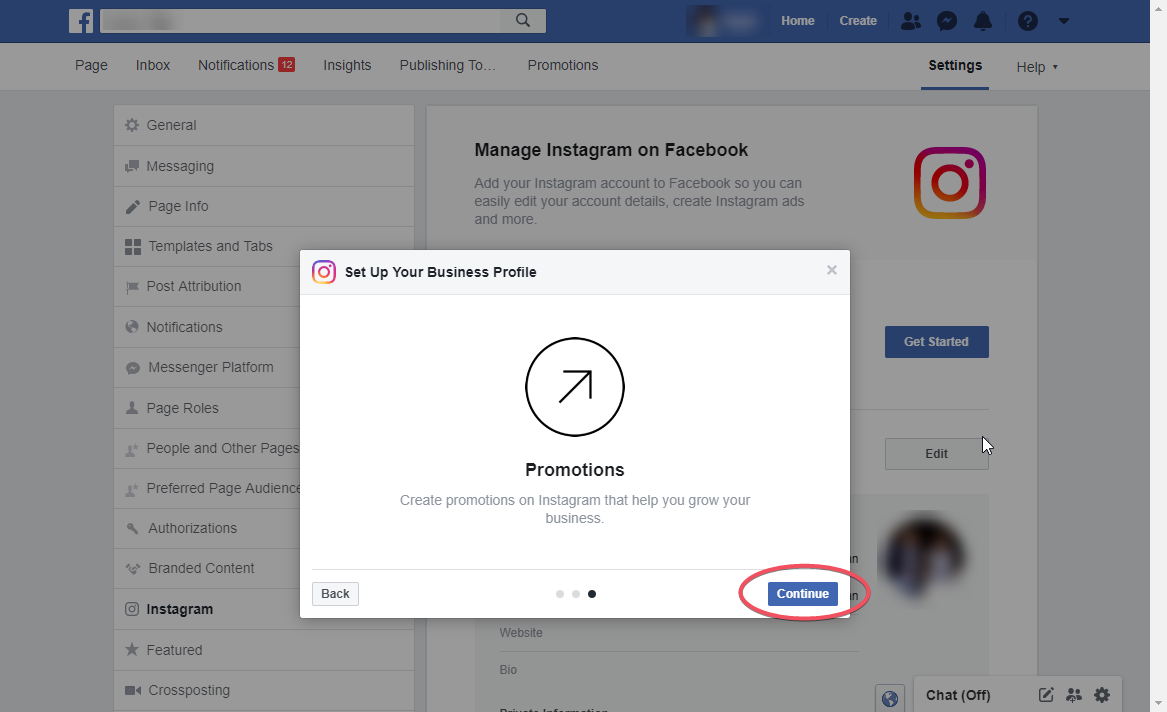Open chat options gear icon

1102,695
